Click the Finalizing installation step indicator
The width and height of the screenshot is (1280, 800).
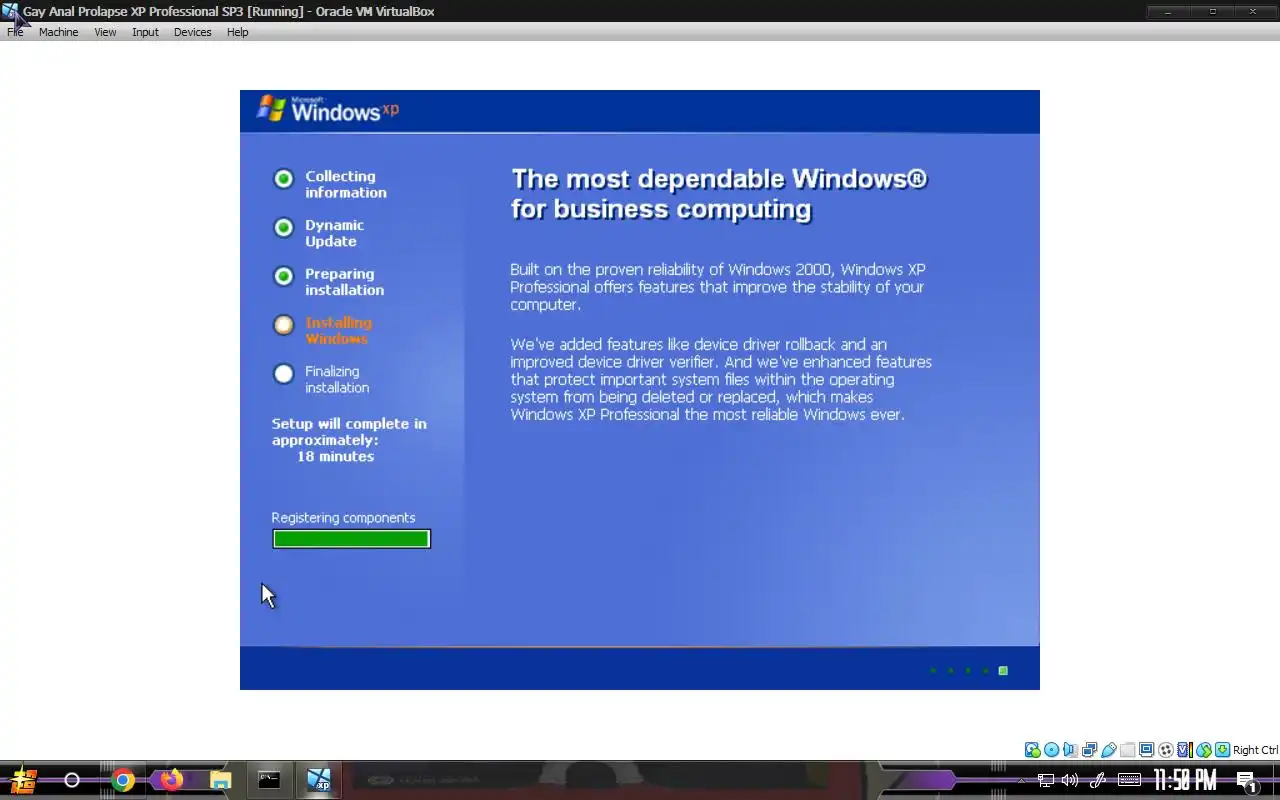tap(284, 374)
